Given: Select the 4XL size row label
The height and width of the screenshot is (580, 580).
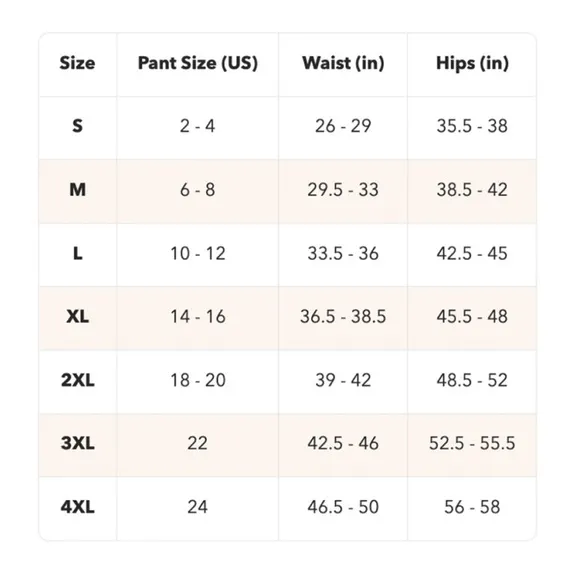Looking at the screenshot, I should coord(77,507).
